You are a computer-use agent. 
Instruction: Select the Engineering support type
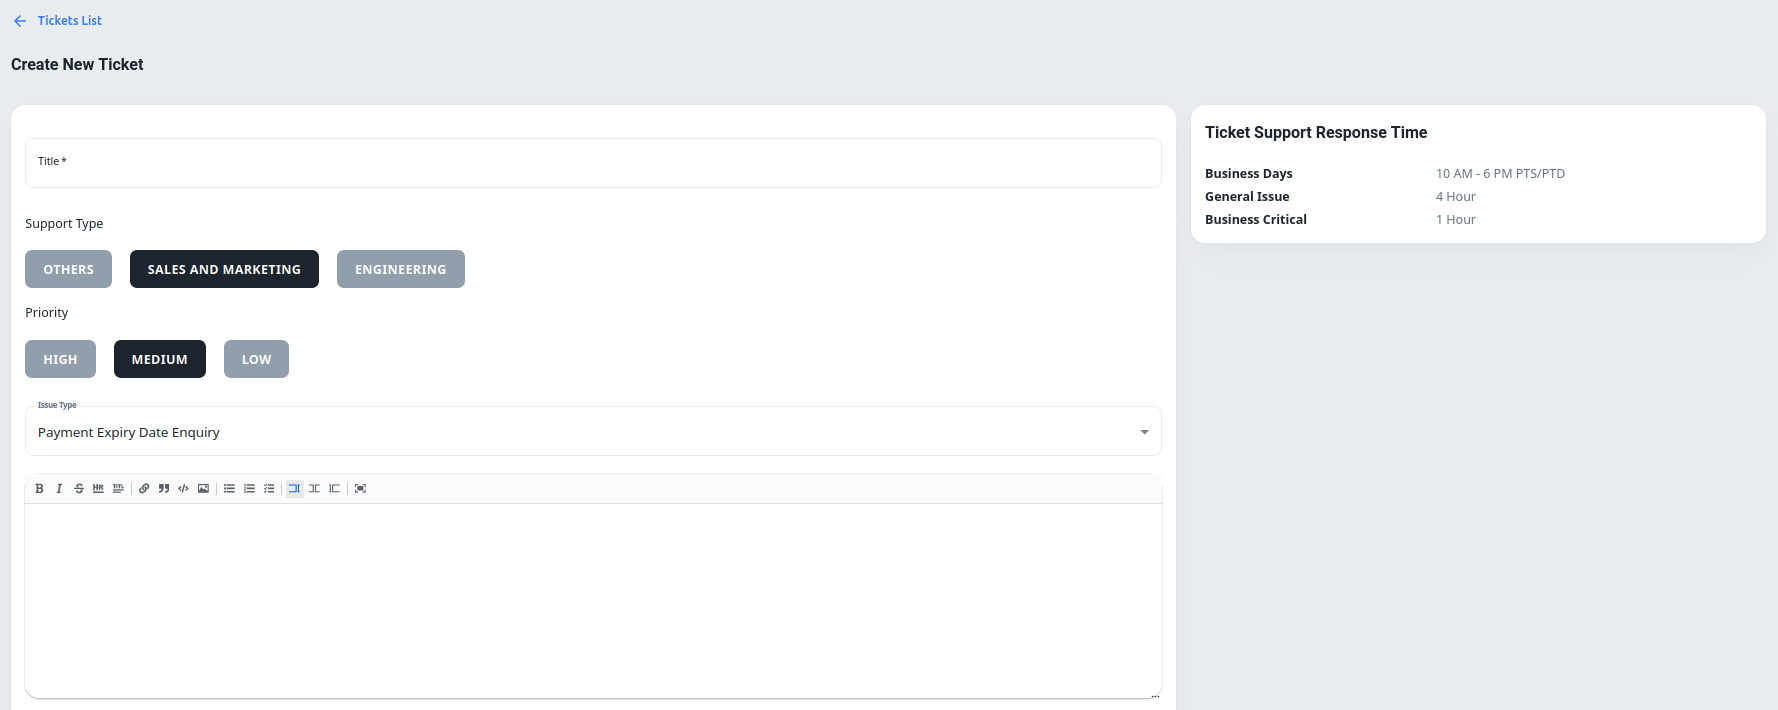point(401,269)
